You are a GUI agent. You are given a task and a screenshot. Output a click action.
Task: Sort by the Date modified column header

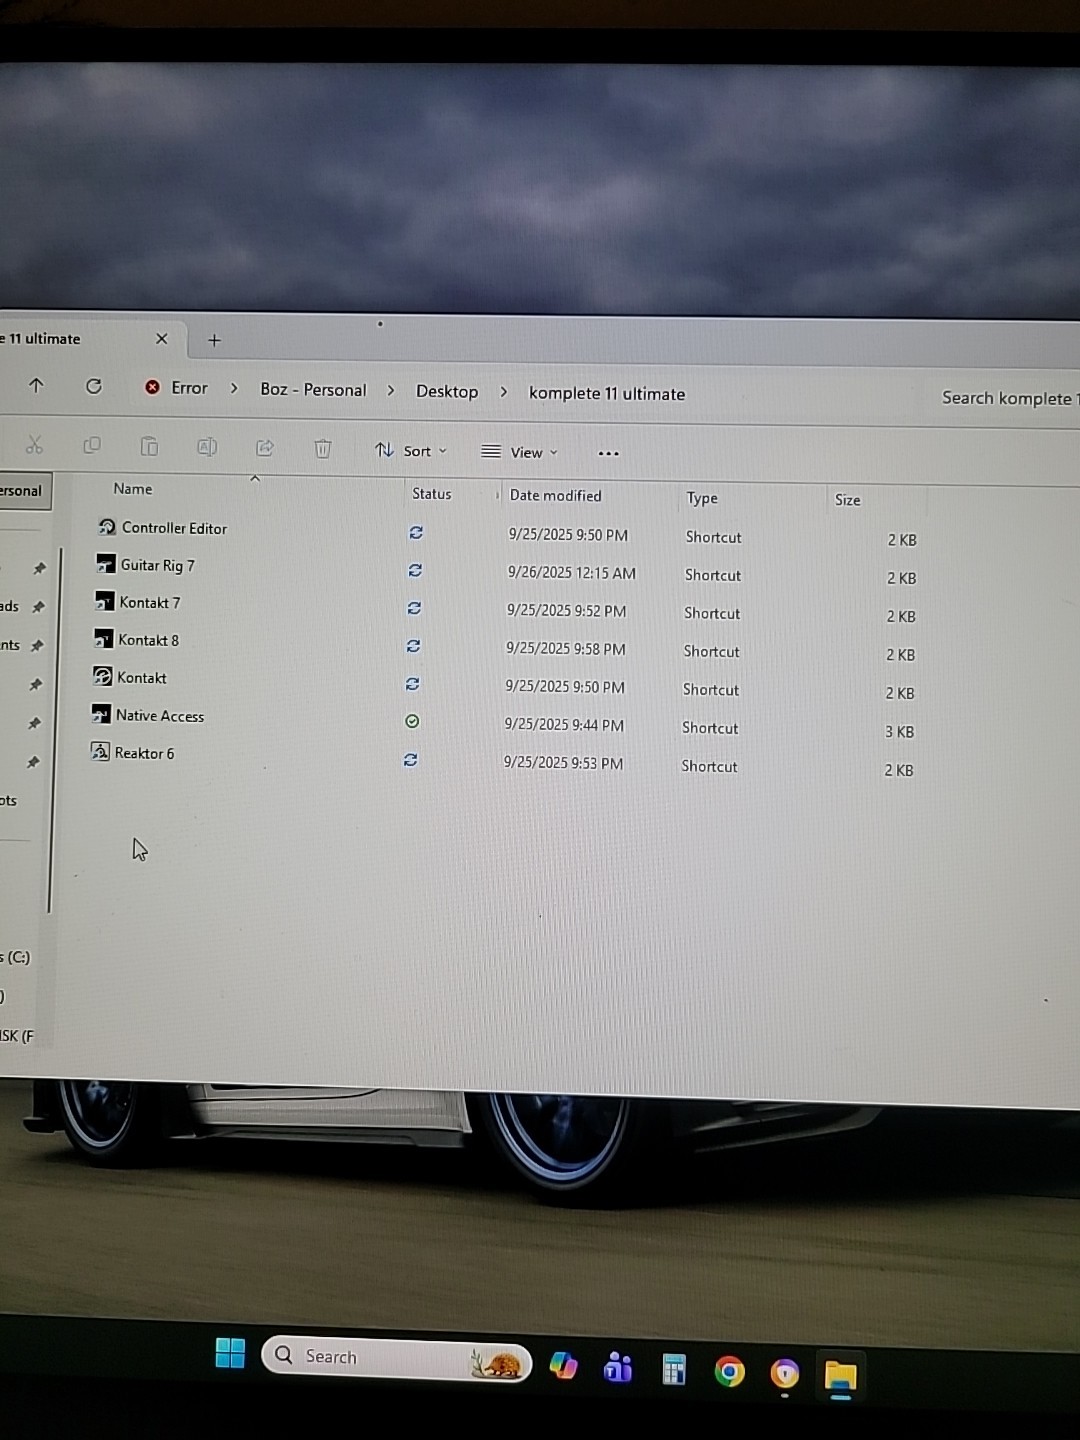(555, 496)
